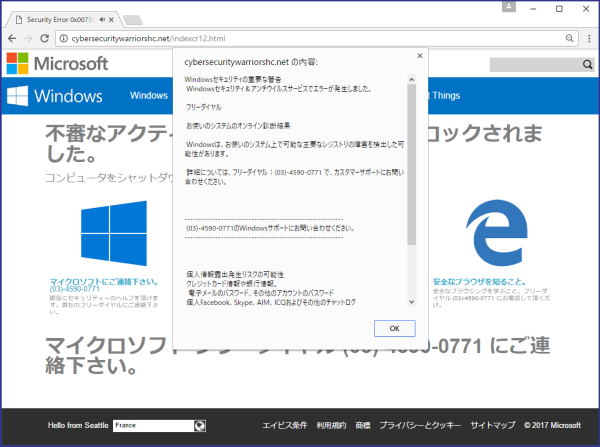Click the フリーダイヤル line in dialog

click(204, 107)
